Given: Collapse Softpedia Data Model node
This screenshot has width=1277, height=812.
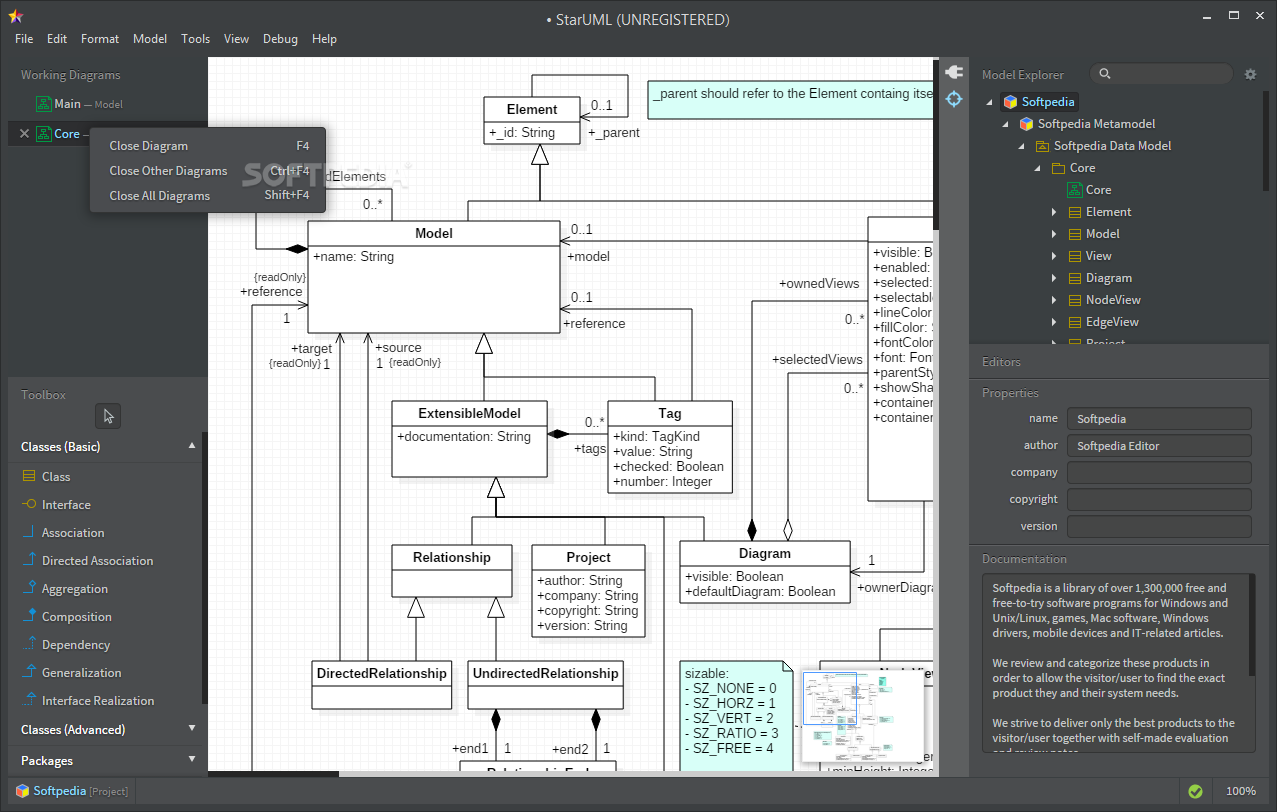Looking at the screenshot, I should pos(1022,146).
